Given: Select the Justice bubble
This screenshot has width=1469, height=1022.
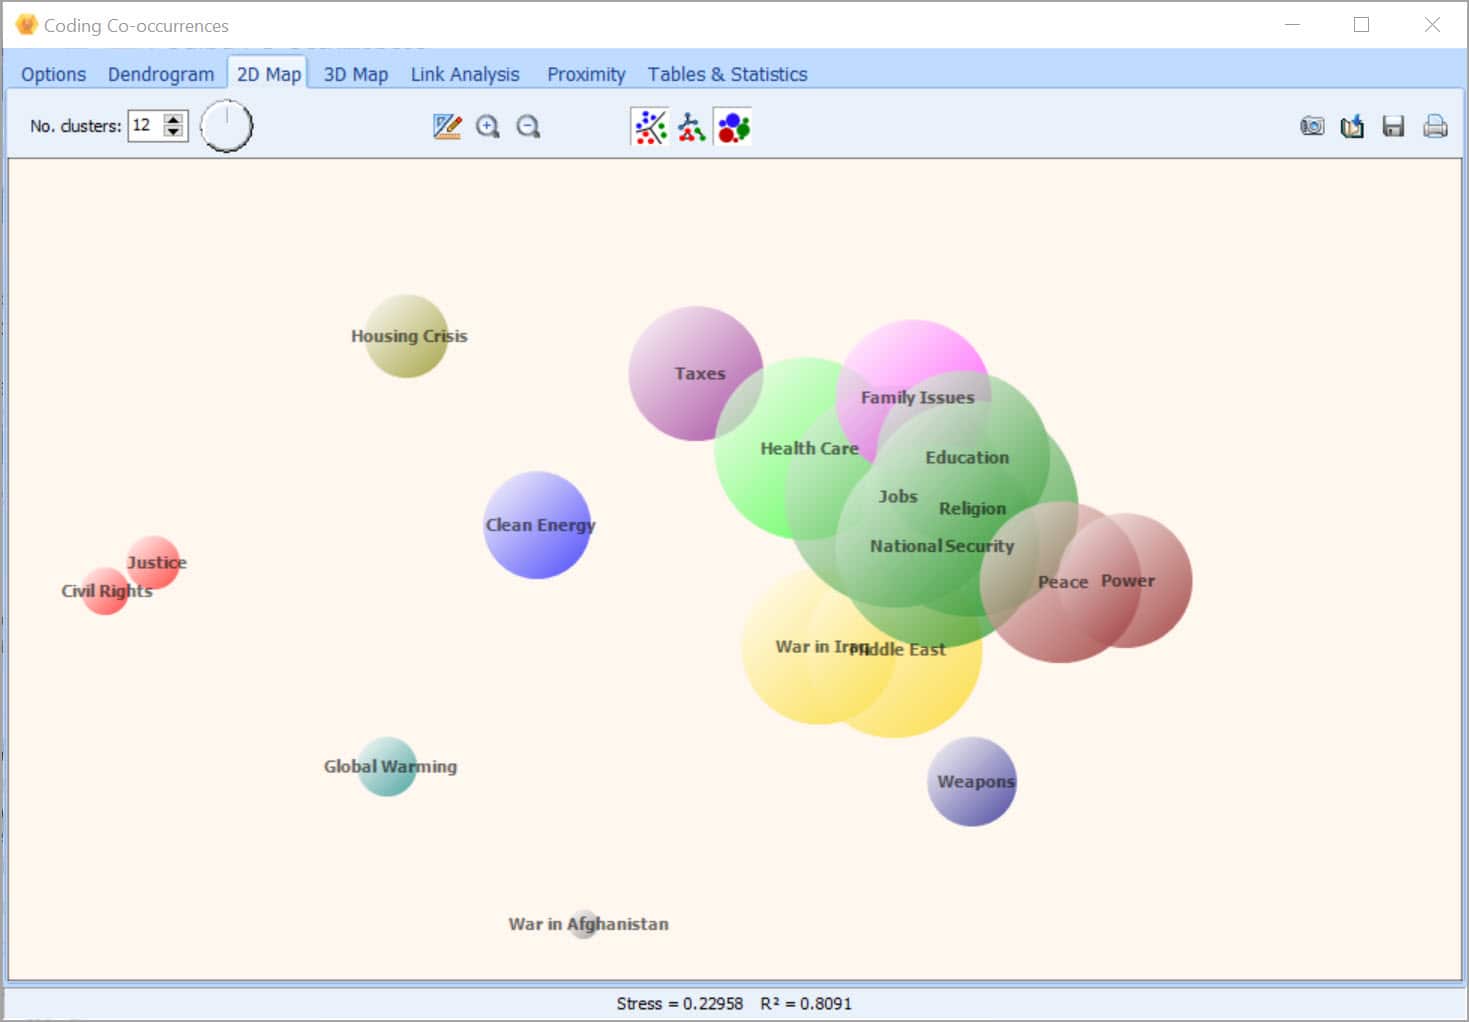Looking at the screenshot, I should [153, 562].
